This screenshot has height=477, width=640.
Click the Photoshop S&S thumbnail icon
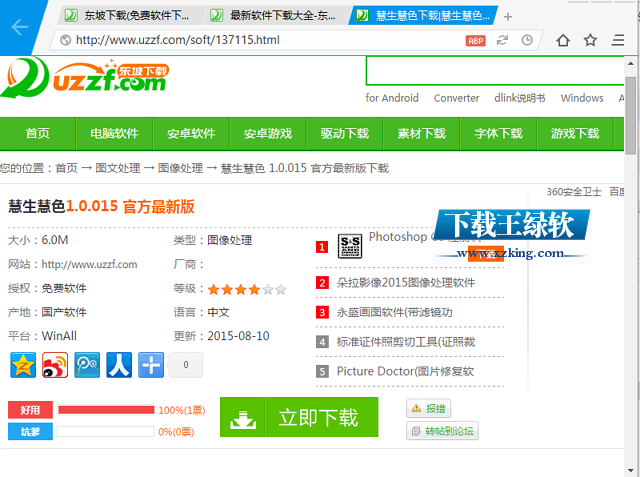pyautogui.click(x=350, y=246)
